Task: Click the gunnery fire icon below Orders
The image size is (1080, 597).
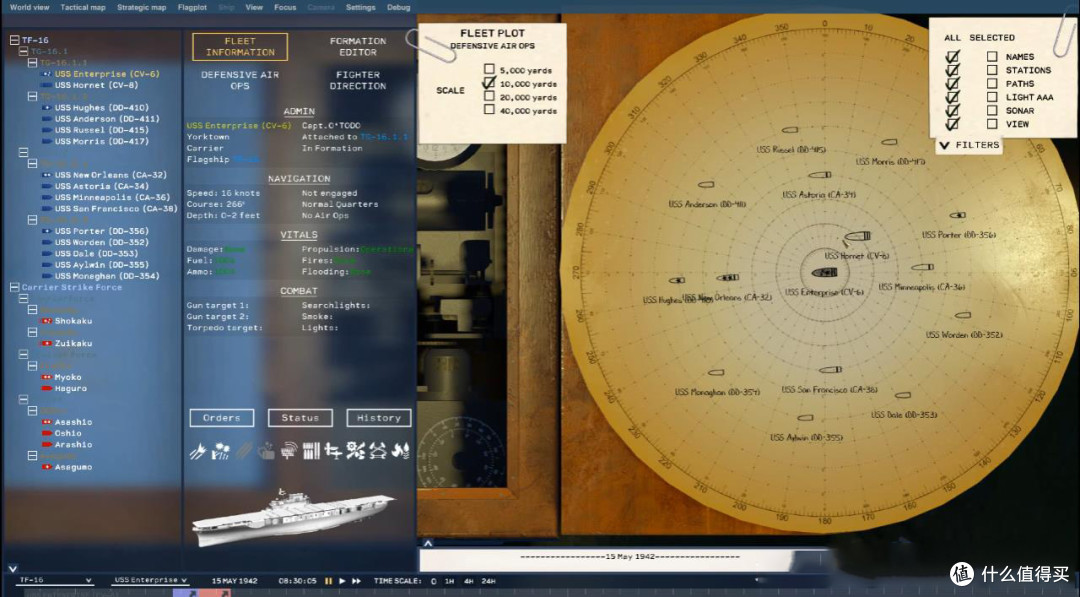Action: (x=198, y=451)
